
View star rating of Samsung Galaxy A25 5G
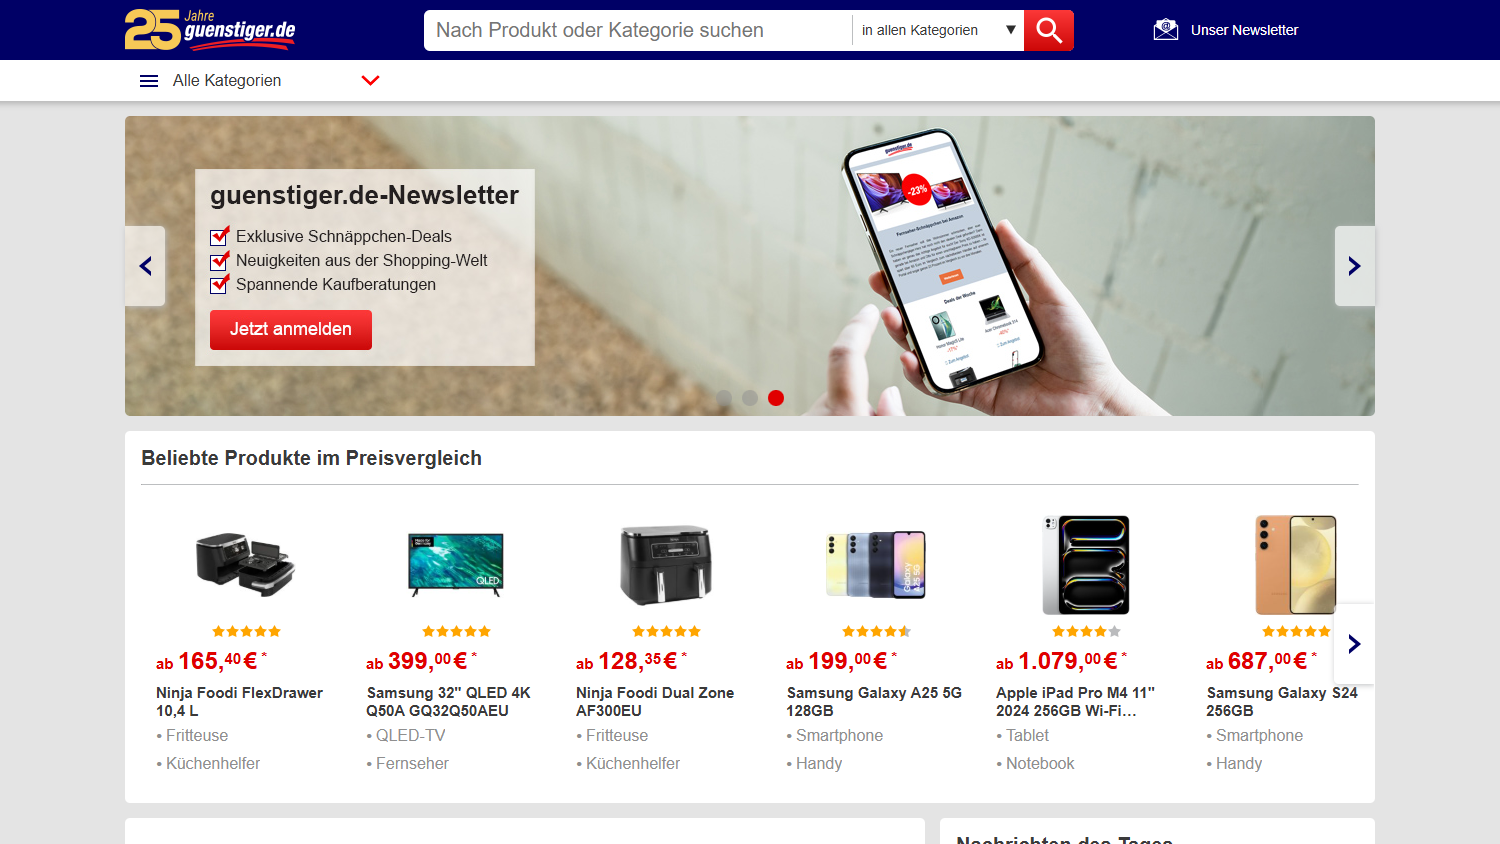pos(876,631)
